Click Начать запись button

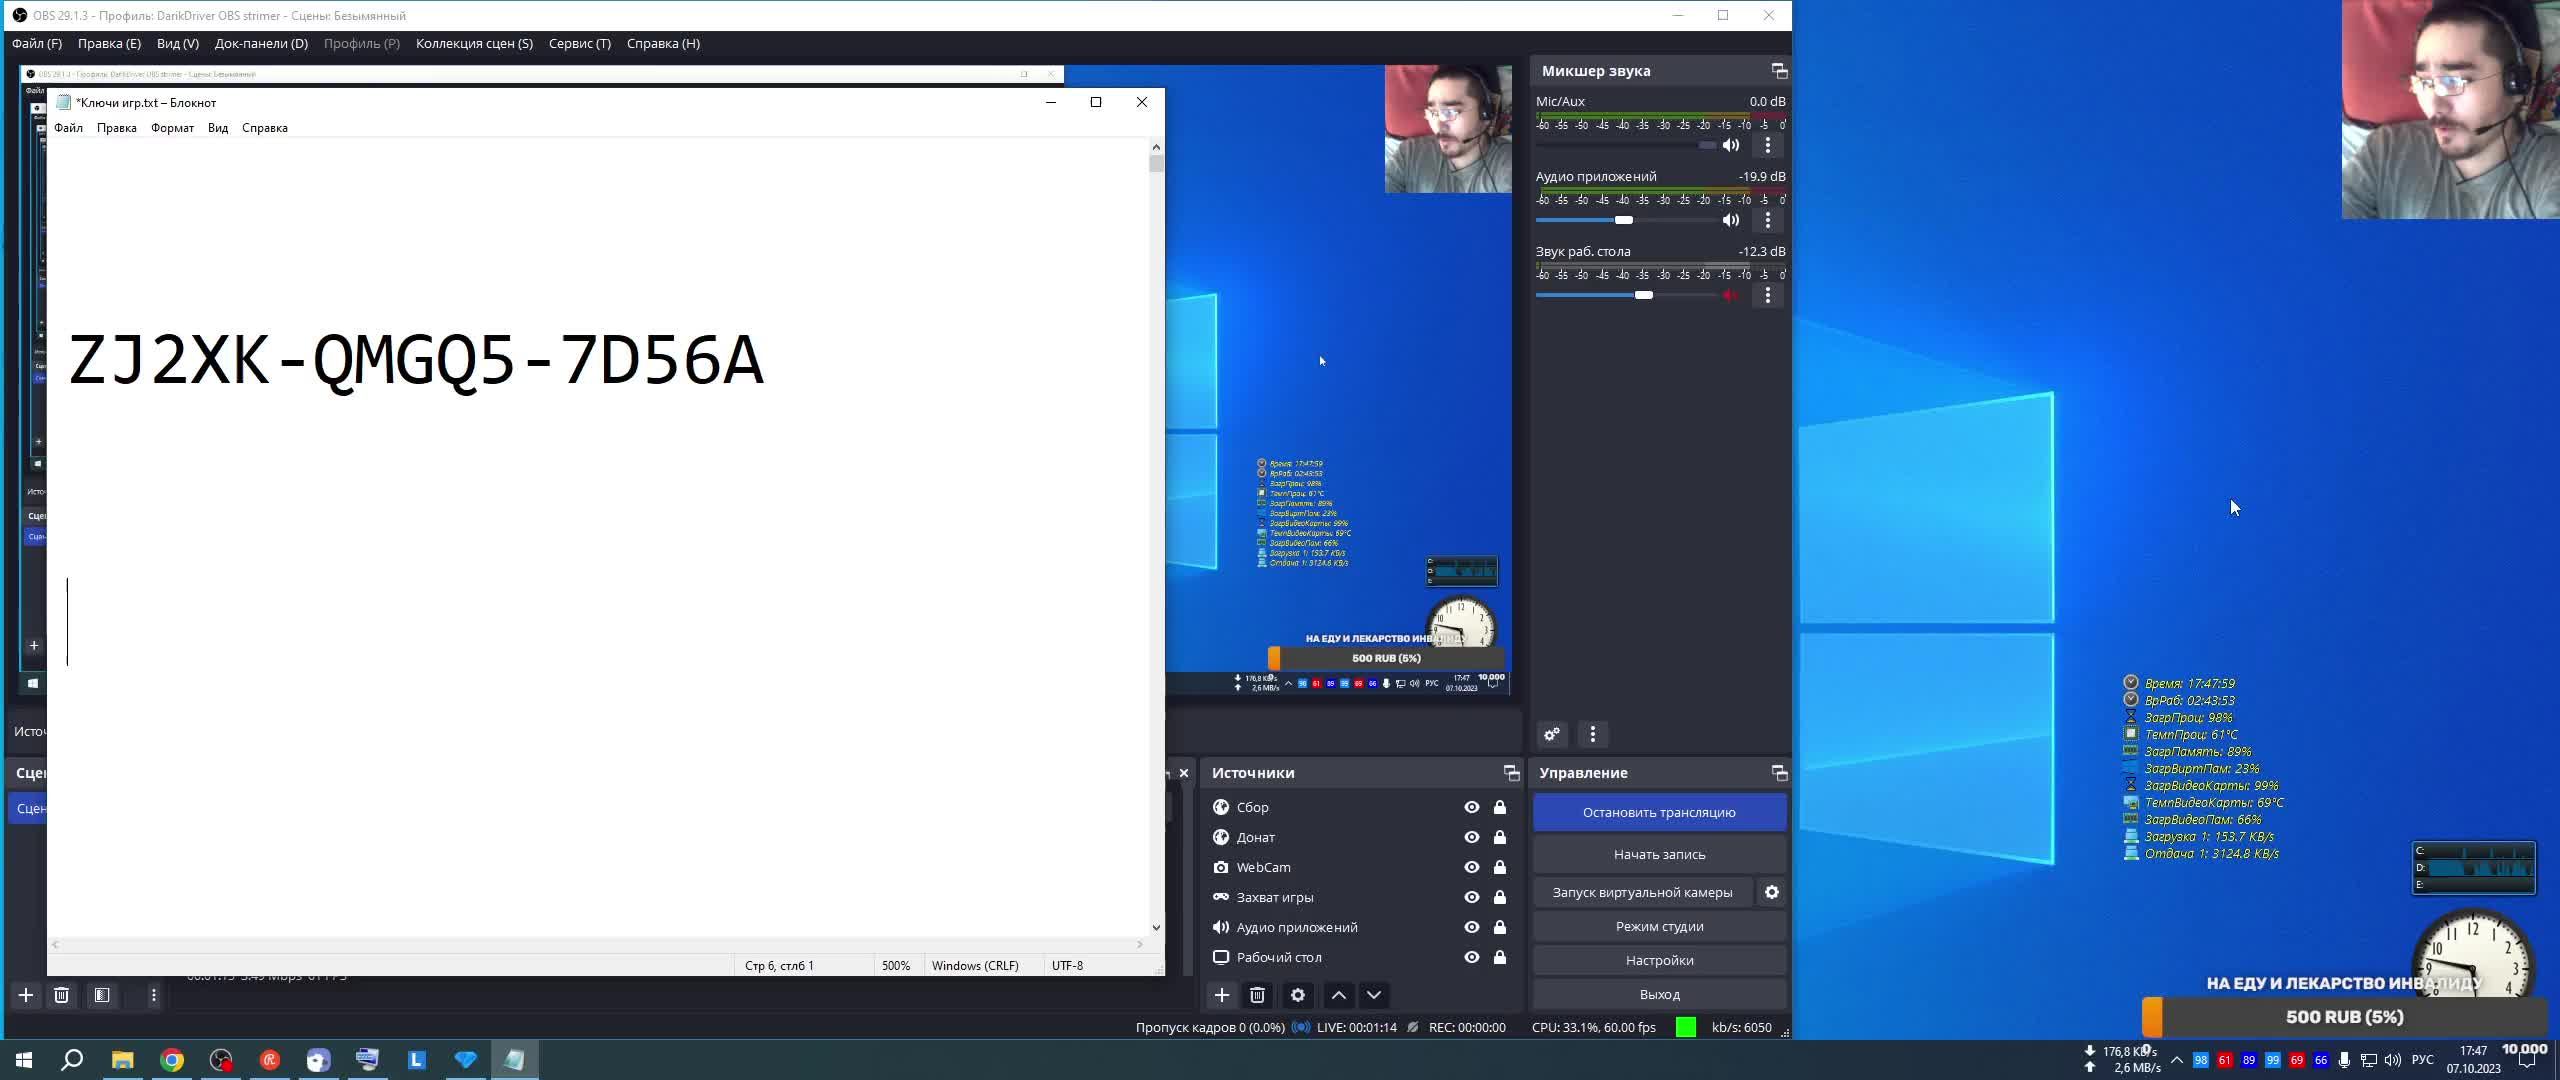[x=1659, y=854]
